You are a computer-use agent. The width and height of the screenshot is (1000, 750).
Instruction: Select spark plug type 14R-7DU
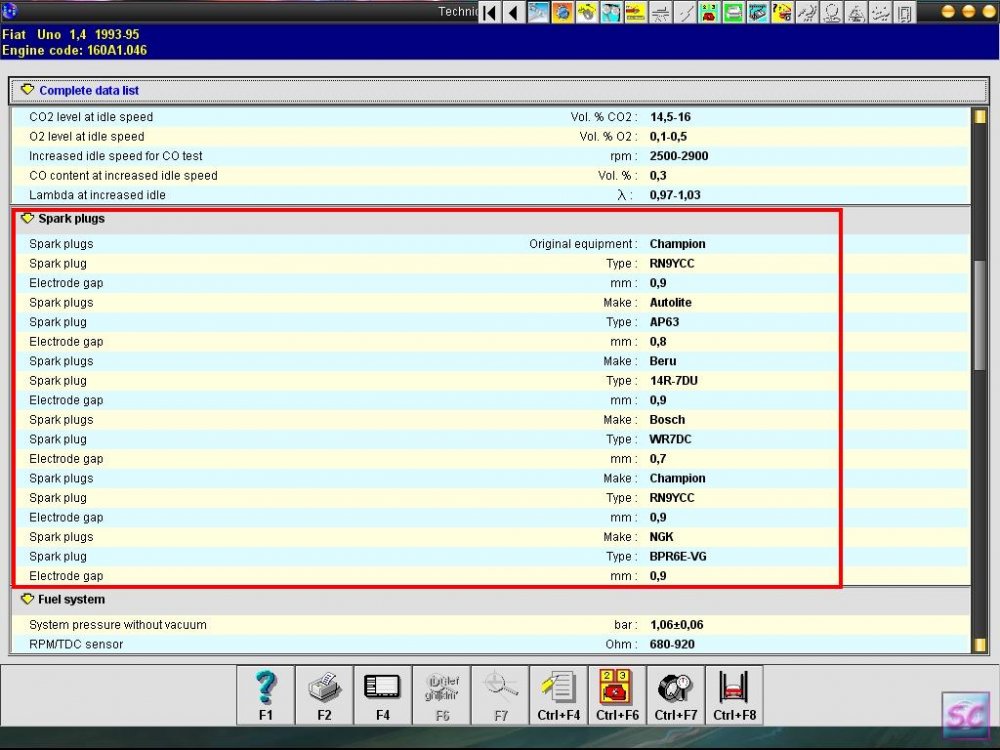click(x=673, y=381)
